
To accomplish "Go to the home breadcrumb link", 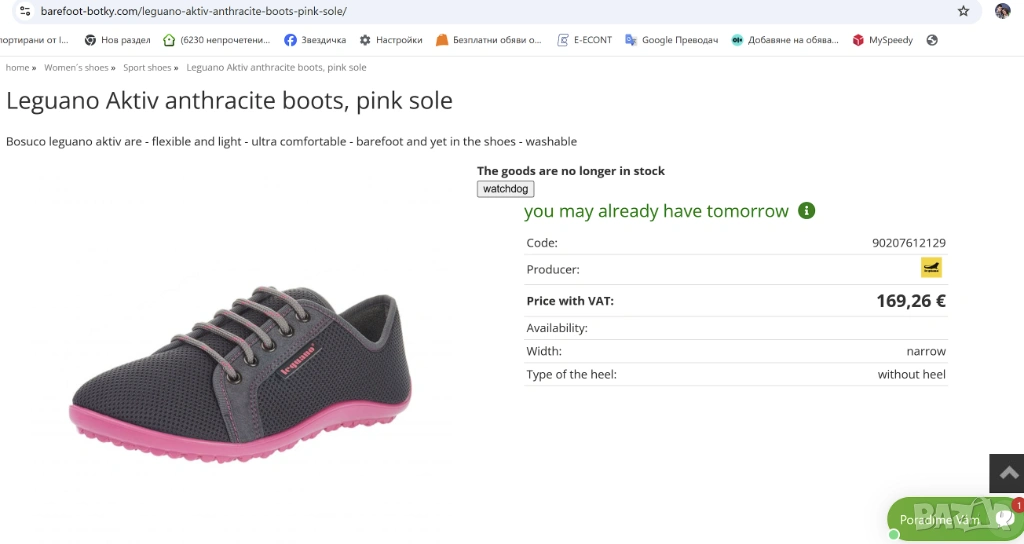I will click(x=17, y=68).
